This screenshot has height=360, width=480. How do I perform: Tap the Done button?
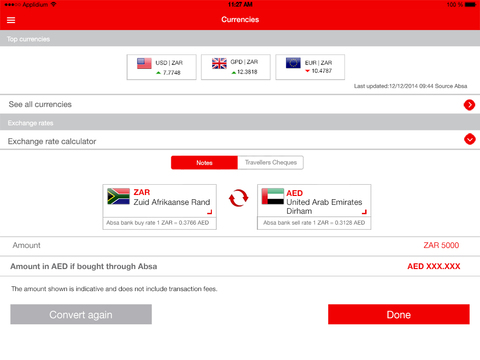[x=399, y=314]
